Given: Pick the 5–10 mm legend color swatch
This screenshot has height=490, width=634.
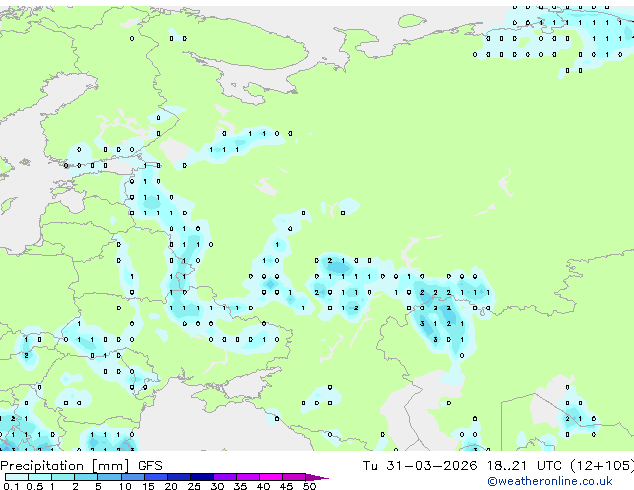Looking at the screenshot, I should click(109, 477).
